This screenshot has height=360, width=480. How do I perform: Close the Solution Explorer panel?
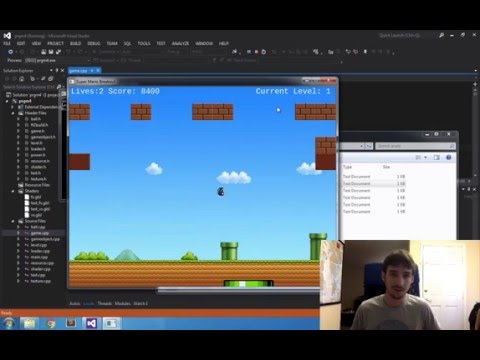pos(62,71)
